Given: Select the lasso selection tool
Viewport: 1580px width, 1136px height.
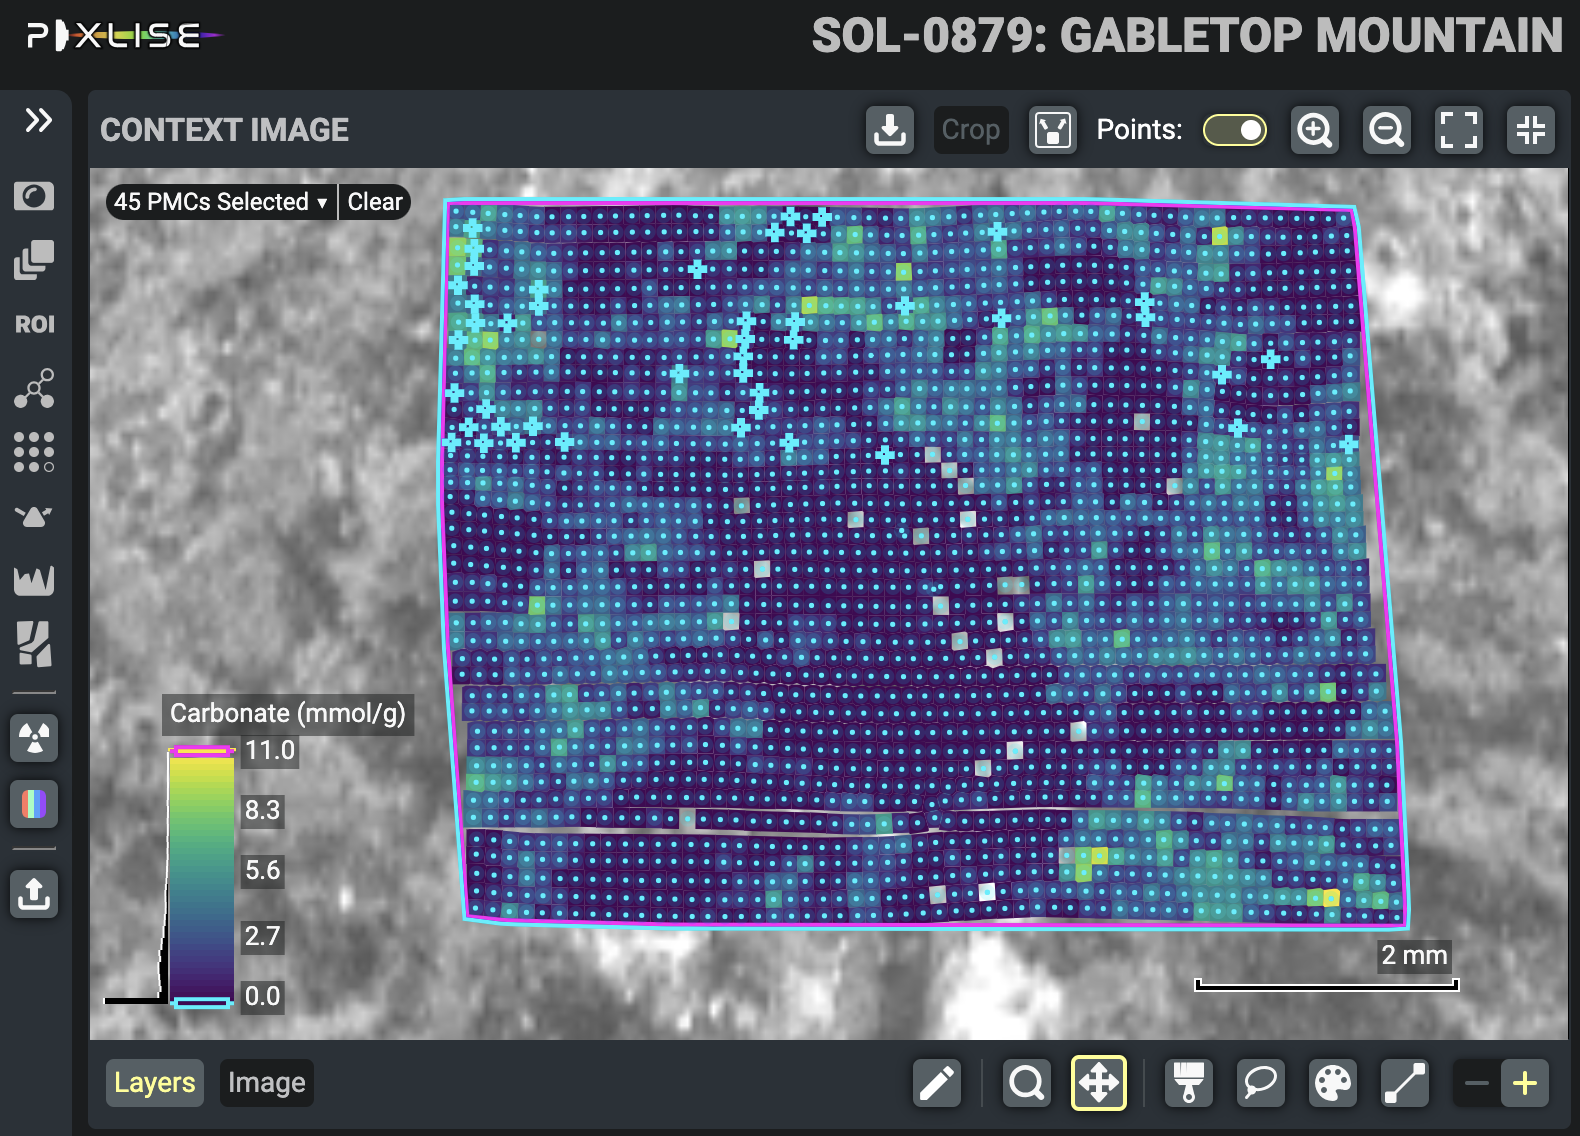Looking at the screenshot, I should [x=1261, y=1083].
